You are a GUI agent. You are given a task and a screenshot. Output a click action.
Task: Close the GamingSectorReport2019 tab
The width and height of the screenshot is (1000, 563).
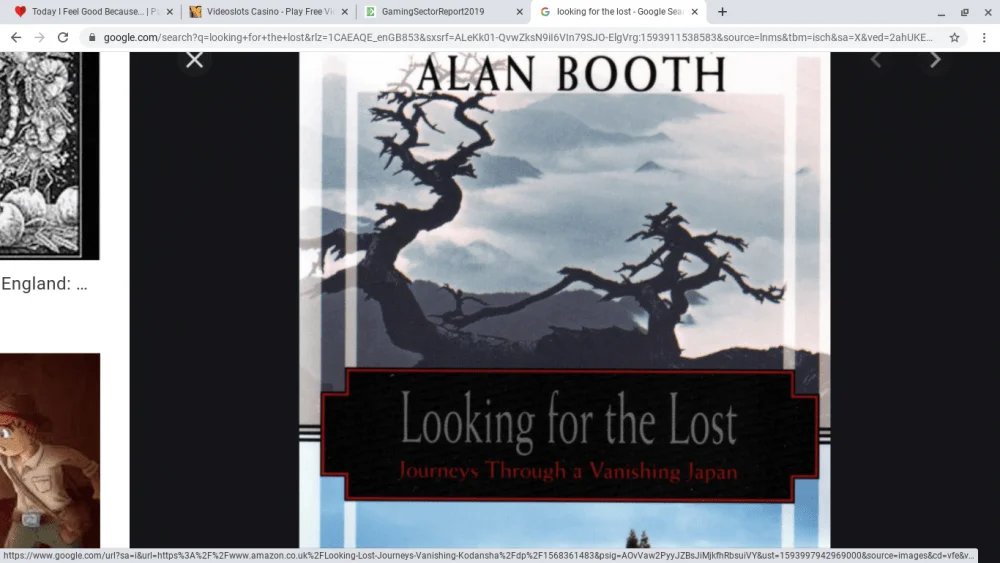519,11
